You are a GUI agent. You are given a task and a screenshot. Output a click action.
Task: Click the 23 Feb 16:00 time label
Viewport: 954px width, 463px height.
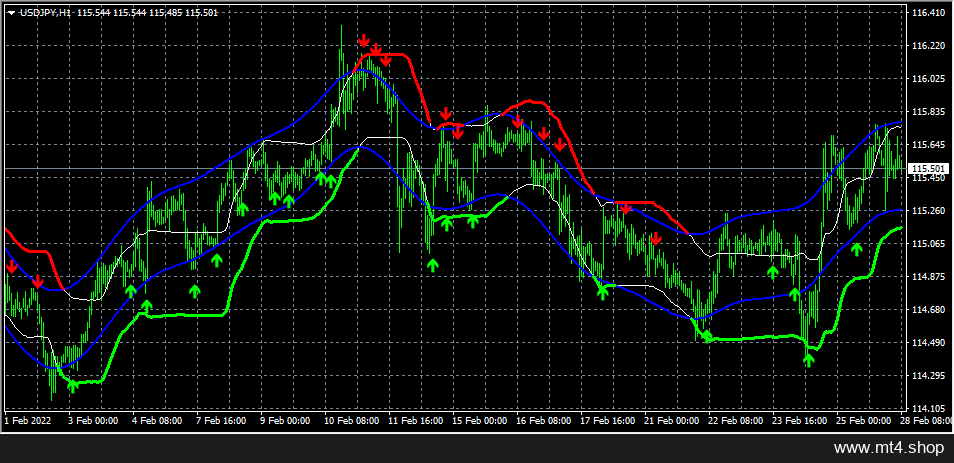click(x=798, y=420)
